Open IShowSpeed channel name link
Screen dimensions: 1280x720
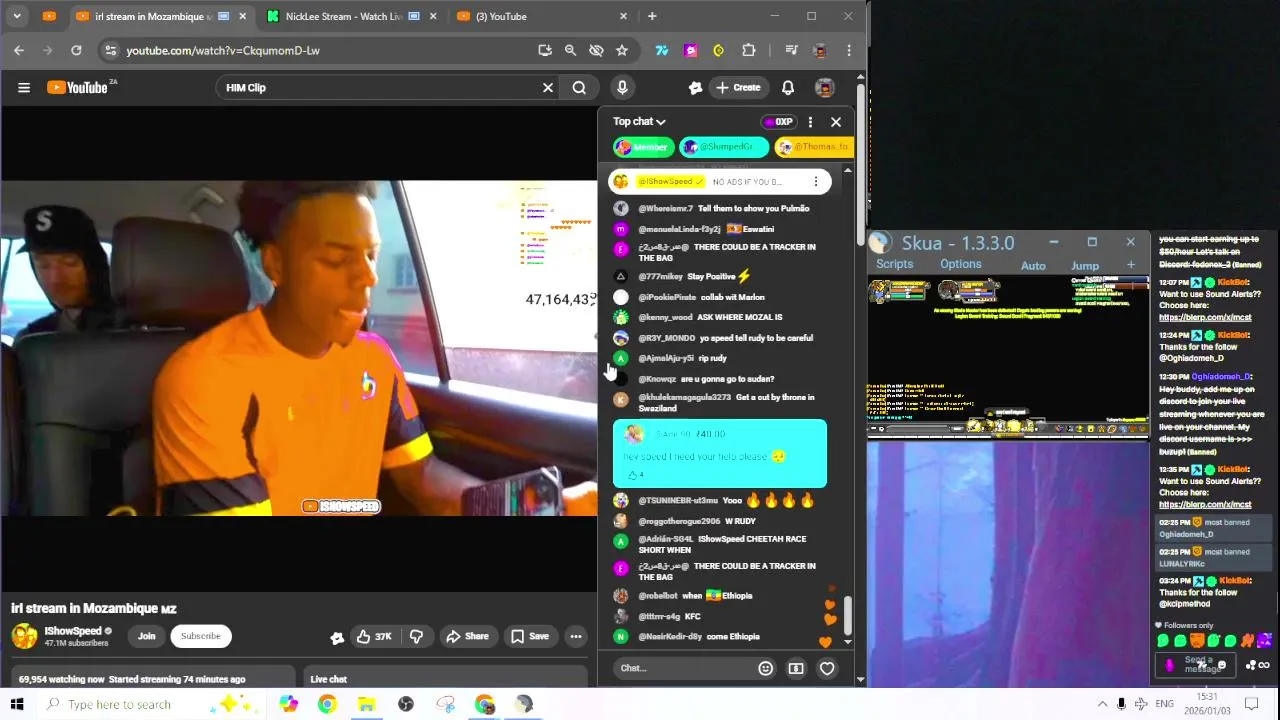73,631
